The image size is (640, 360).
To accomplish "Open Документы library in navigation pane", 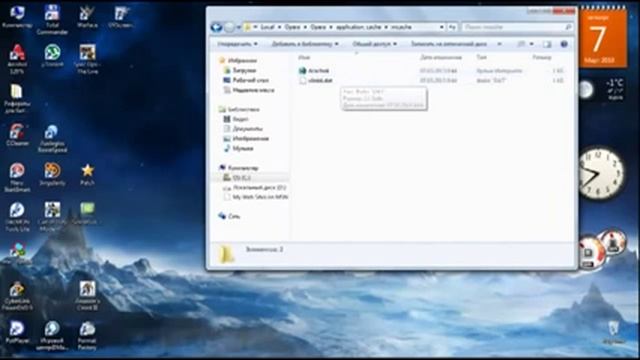I will tap(243, 129).
